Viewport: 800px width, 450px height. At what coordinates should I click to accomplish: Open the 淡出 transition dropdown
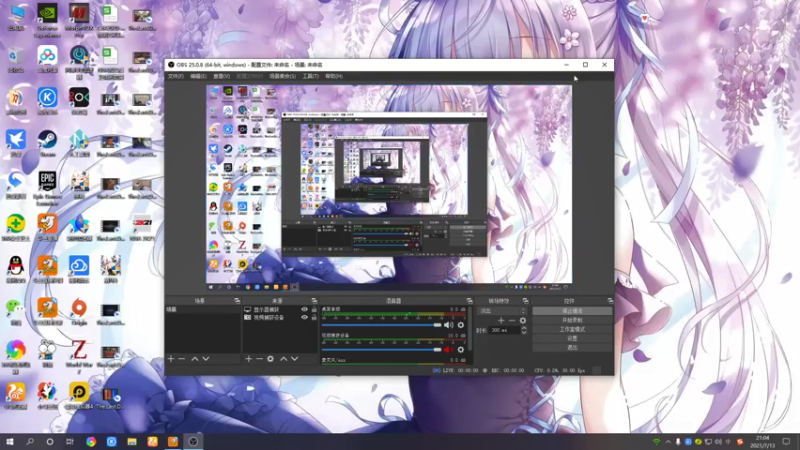(502, 311)
